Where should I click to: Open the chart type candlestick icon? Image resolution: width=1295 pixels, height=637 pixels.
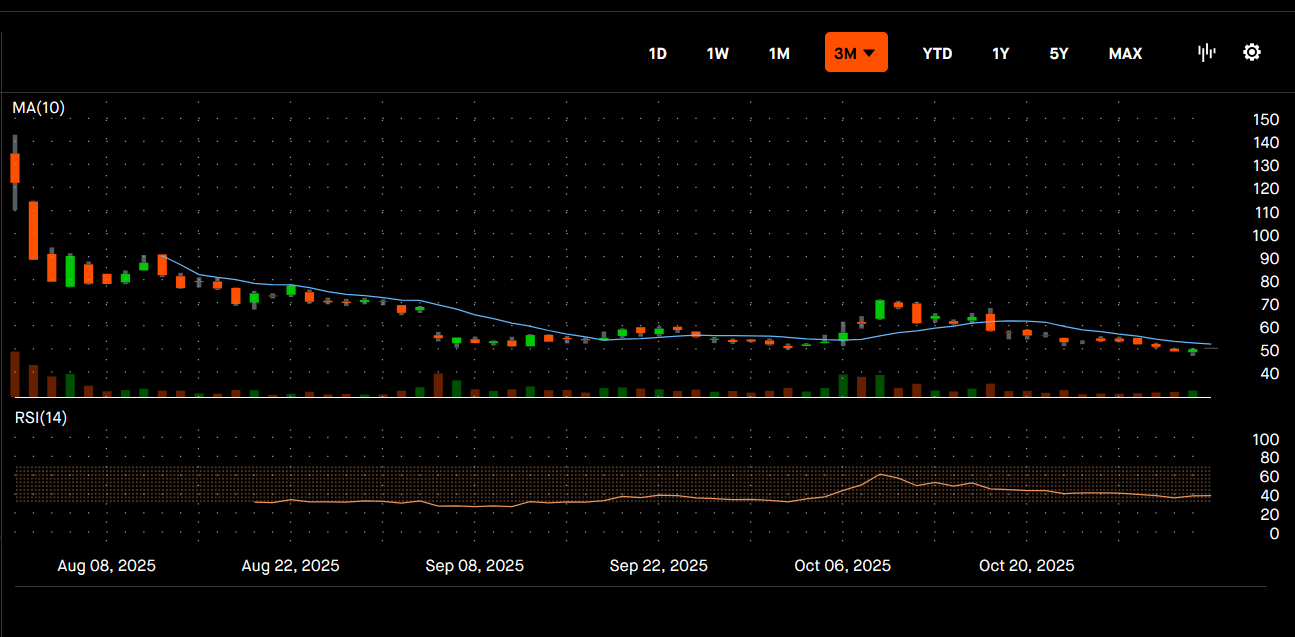pos(1207,53)
